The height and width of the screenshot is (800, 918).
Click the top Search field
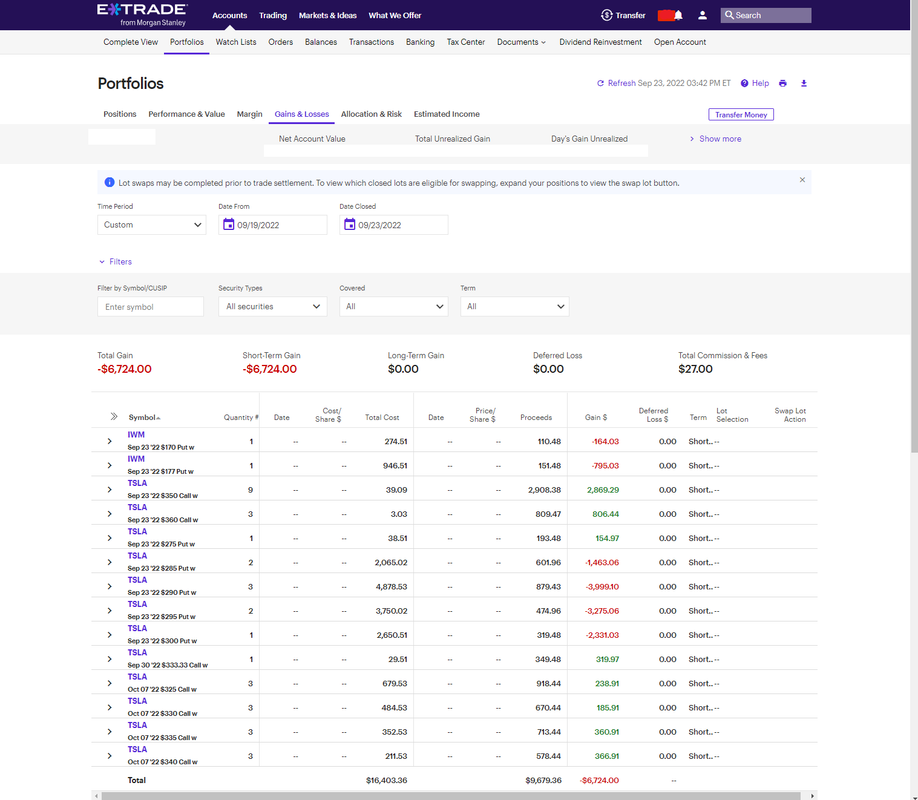click(766, 15)
